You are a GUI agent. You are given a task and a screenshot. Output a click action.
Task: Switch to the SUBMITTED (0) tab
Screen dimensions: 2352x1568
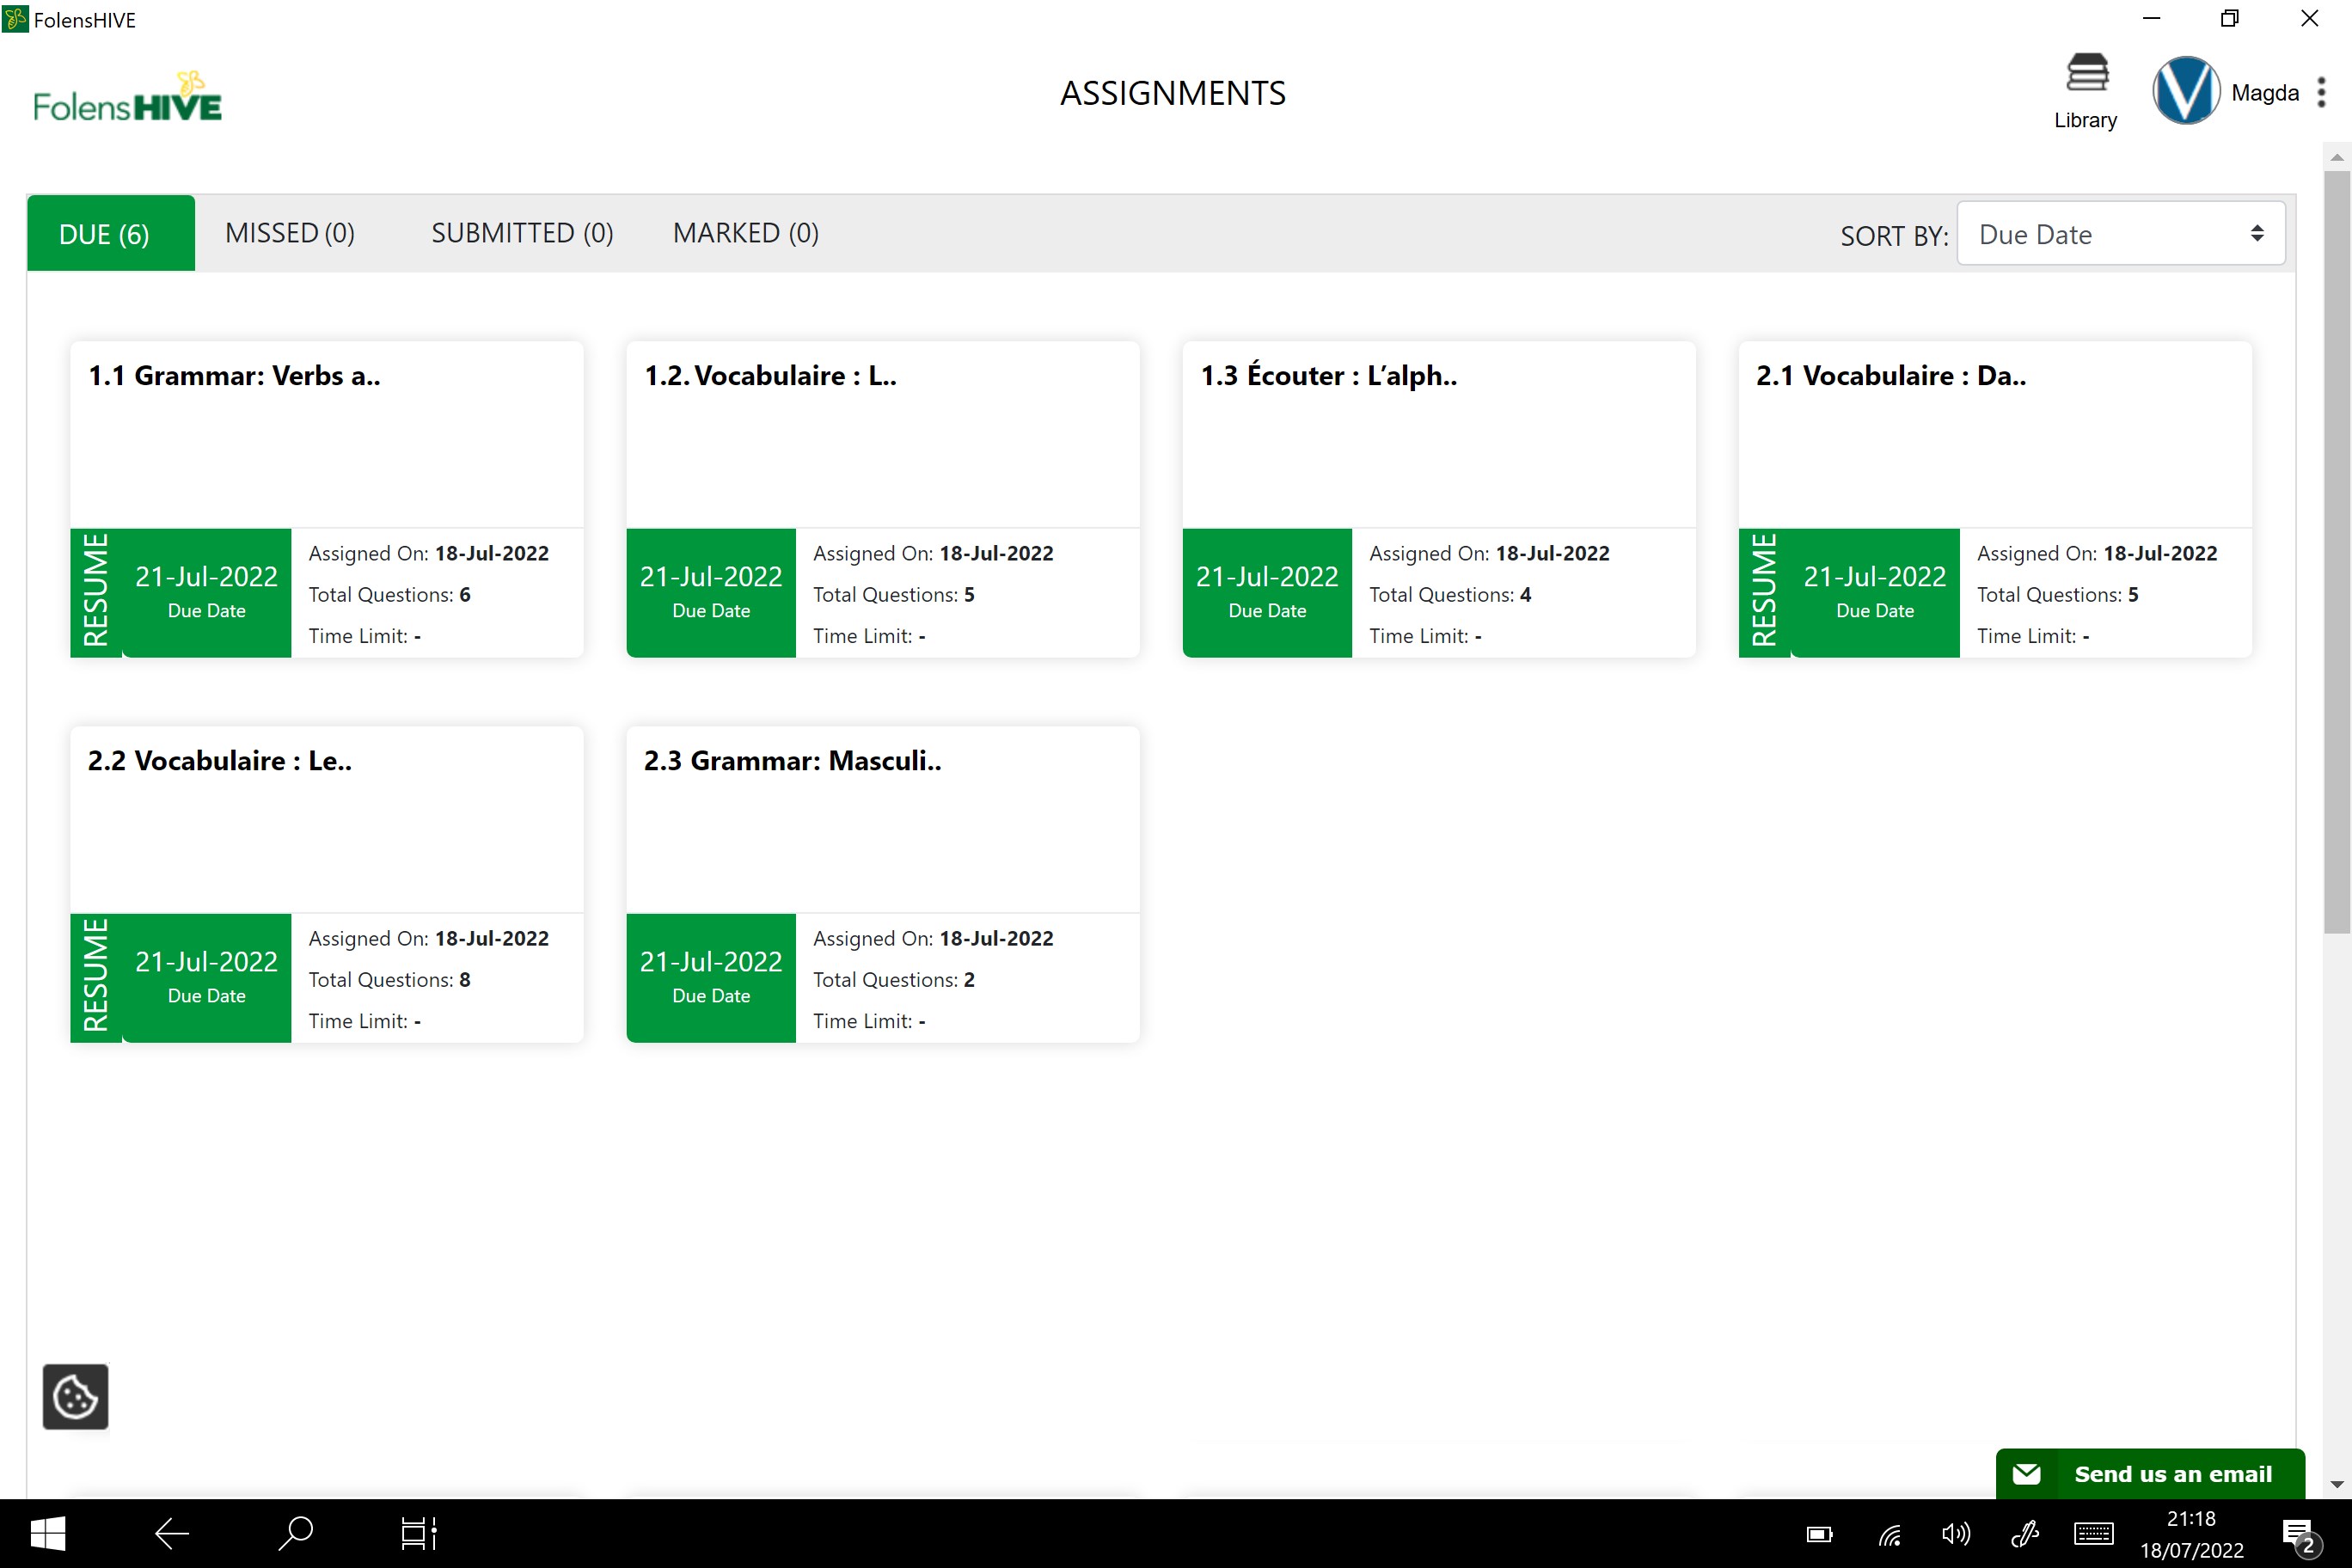click(522, 233)
